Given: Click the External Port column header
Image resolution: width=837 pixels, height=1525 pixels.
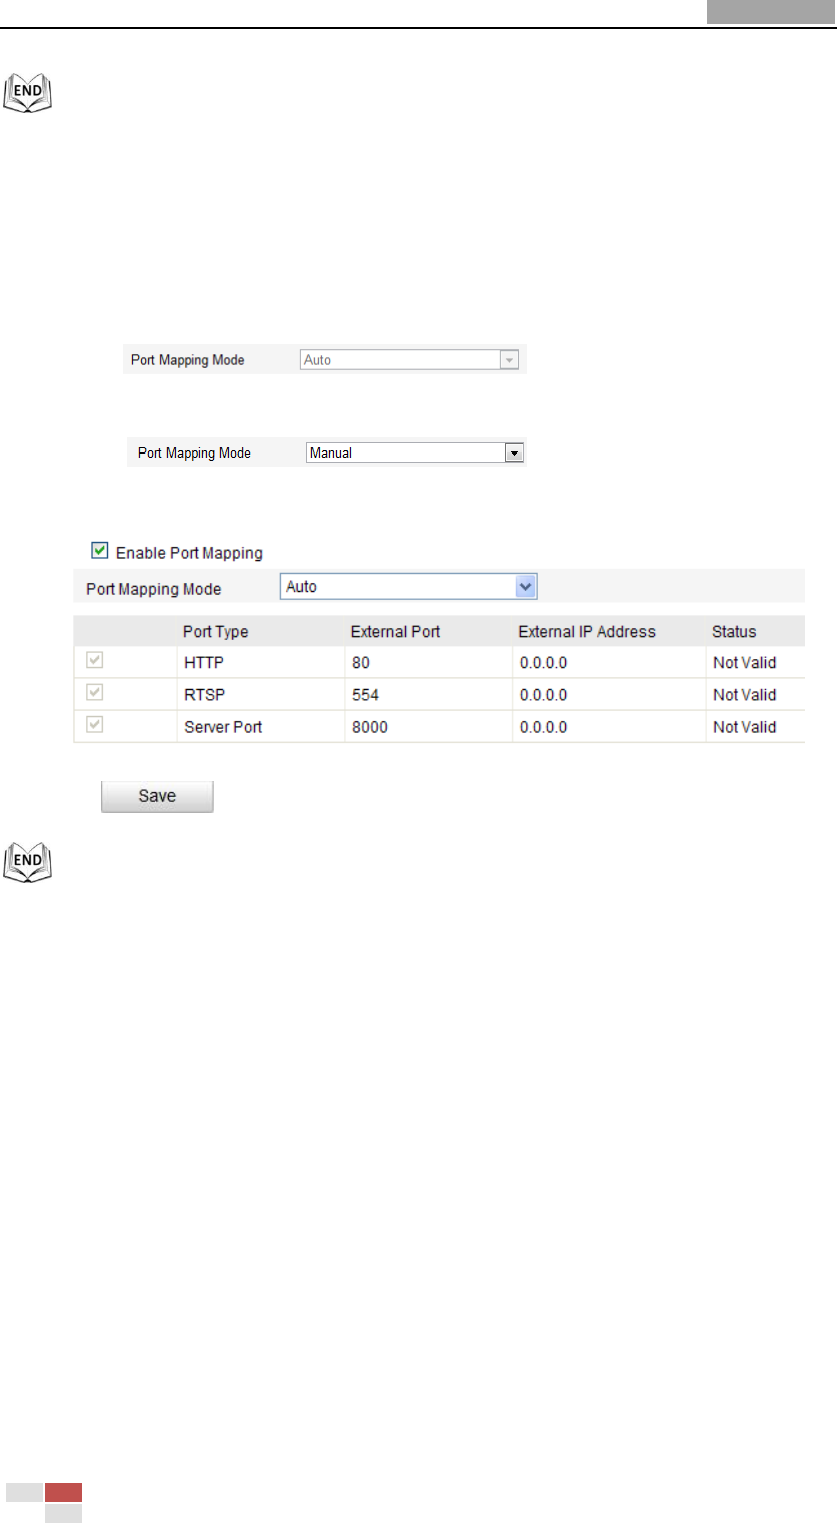Looking at the screenshot, I should click(x=395, y=631).
